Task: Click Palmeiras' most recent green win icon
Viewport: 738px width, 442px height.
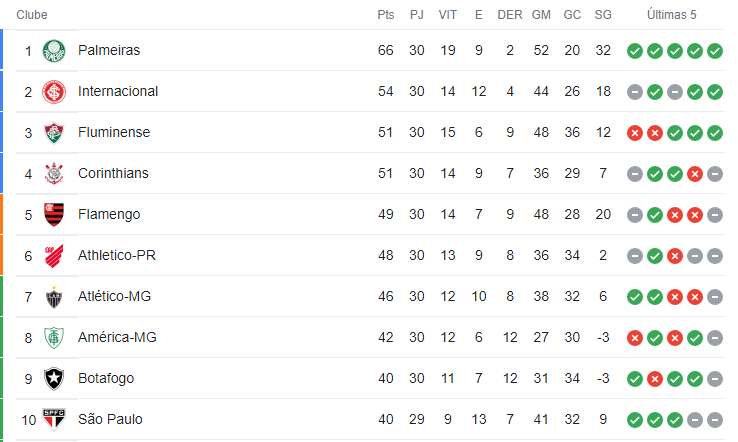Action: click(714, 51)
